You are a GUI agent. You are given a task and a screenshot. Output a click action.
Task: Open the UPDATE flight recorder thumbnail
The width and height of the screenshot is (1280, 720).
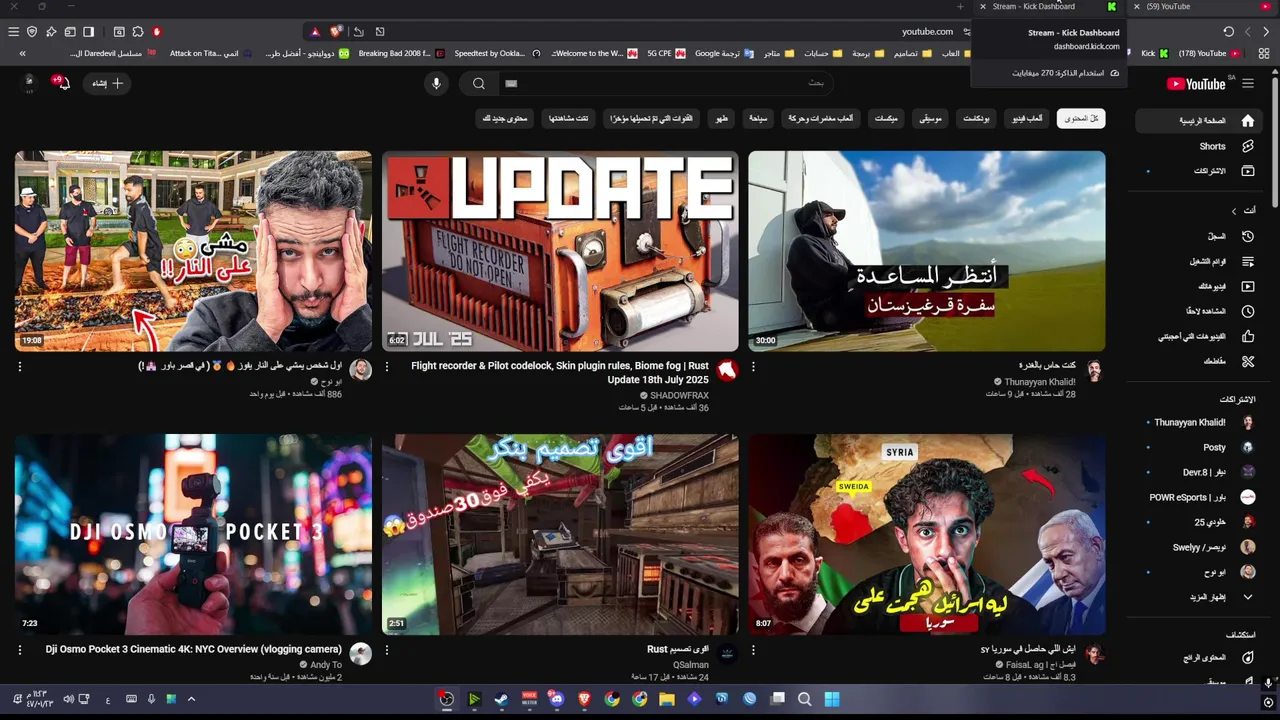[x=560, y=251]
